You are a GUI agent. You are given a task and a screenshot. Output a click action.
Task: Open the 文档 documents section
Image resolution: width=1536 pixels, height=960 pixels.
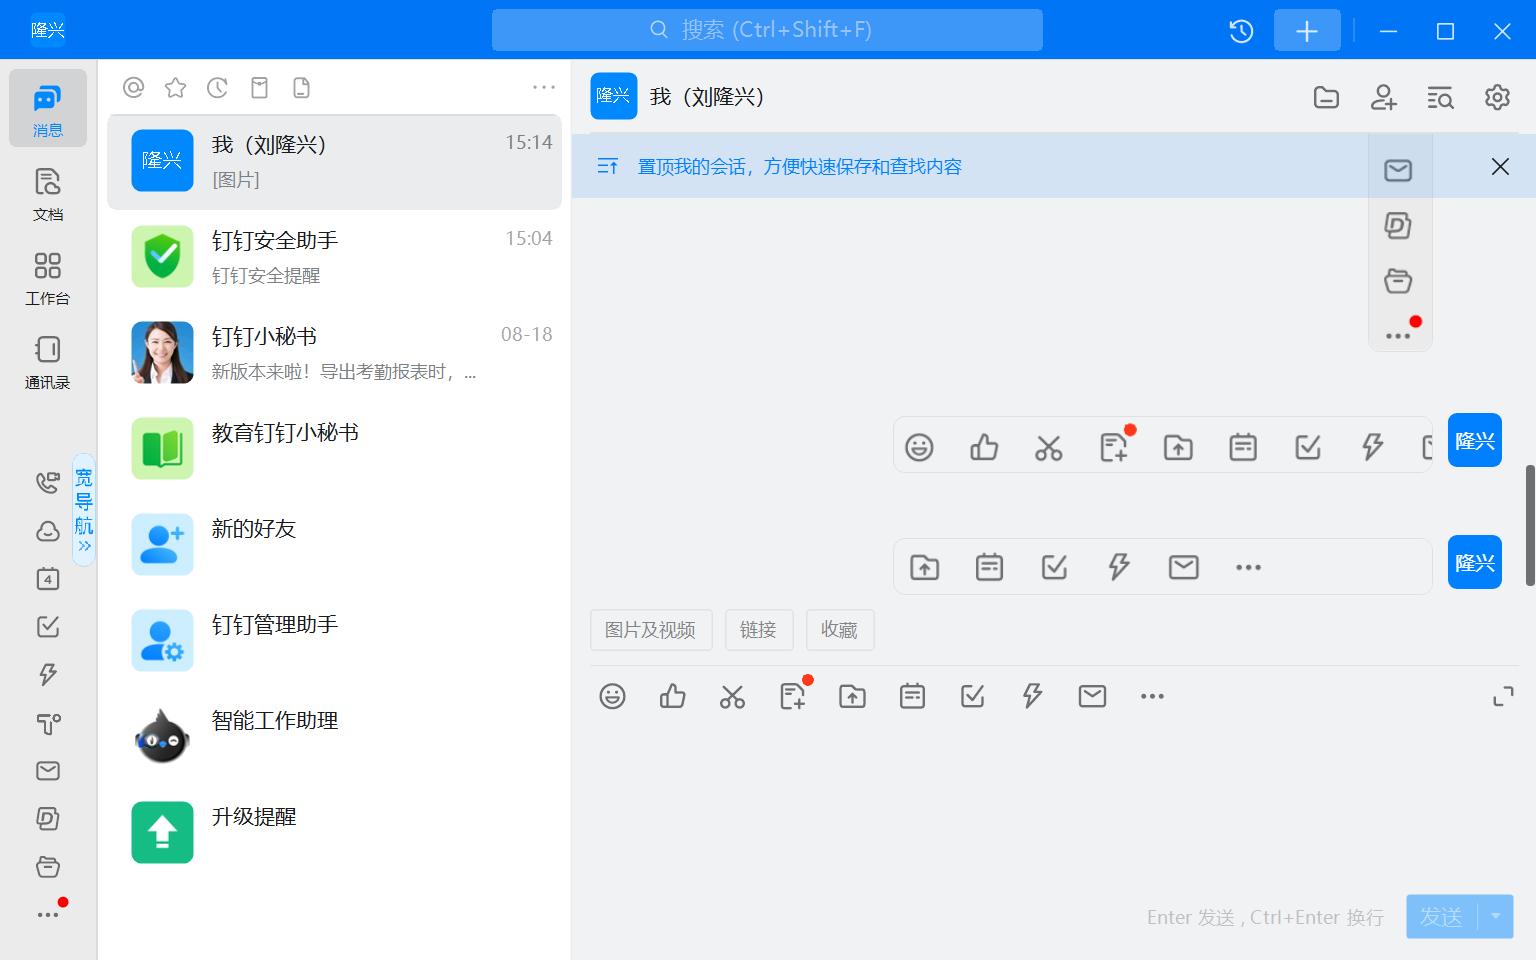(x=48, y=193)
